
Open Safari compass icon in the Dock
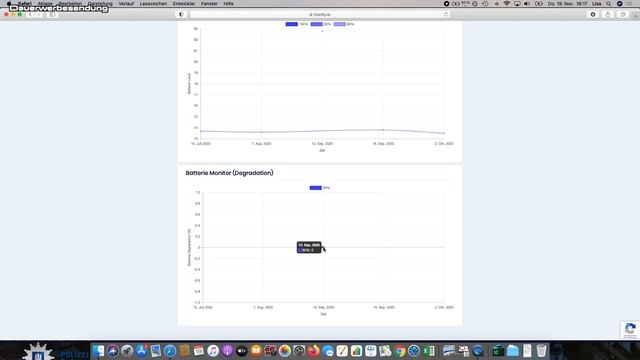pyautogui.click(x=170, y=351)
